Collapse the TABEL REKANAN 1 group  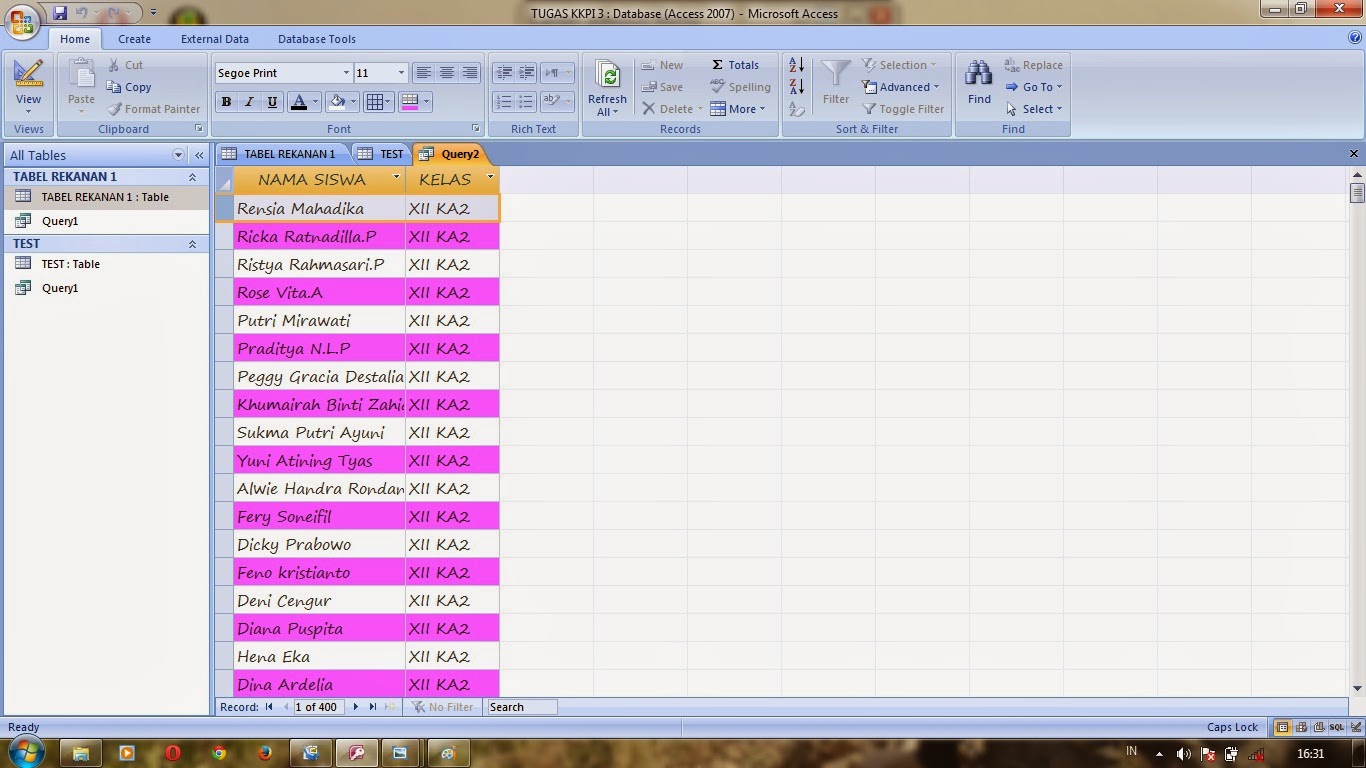[x=192, y=177]
